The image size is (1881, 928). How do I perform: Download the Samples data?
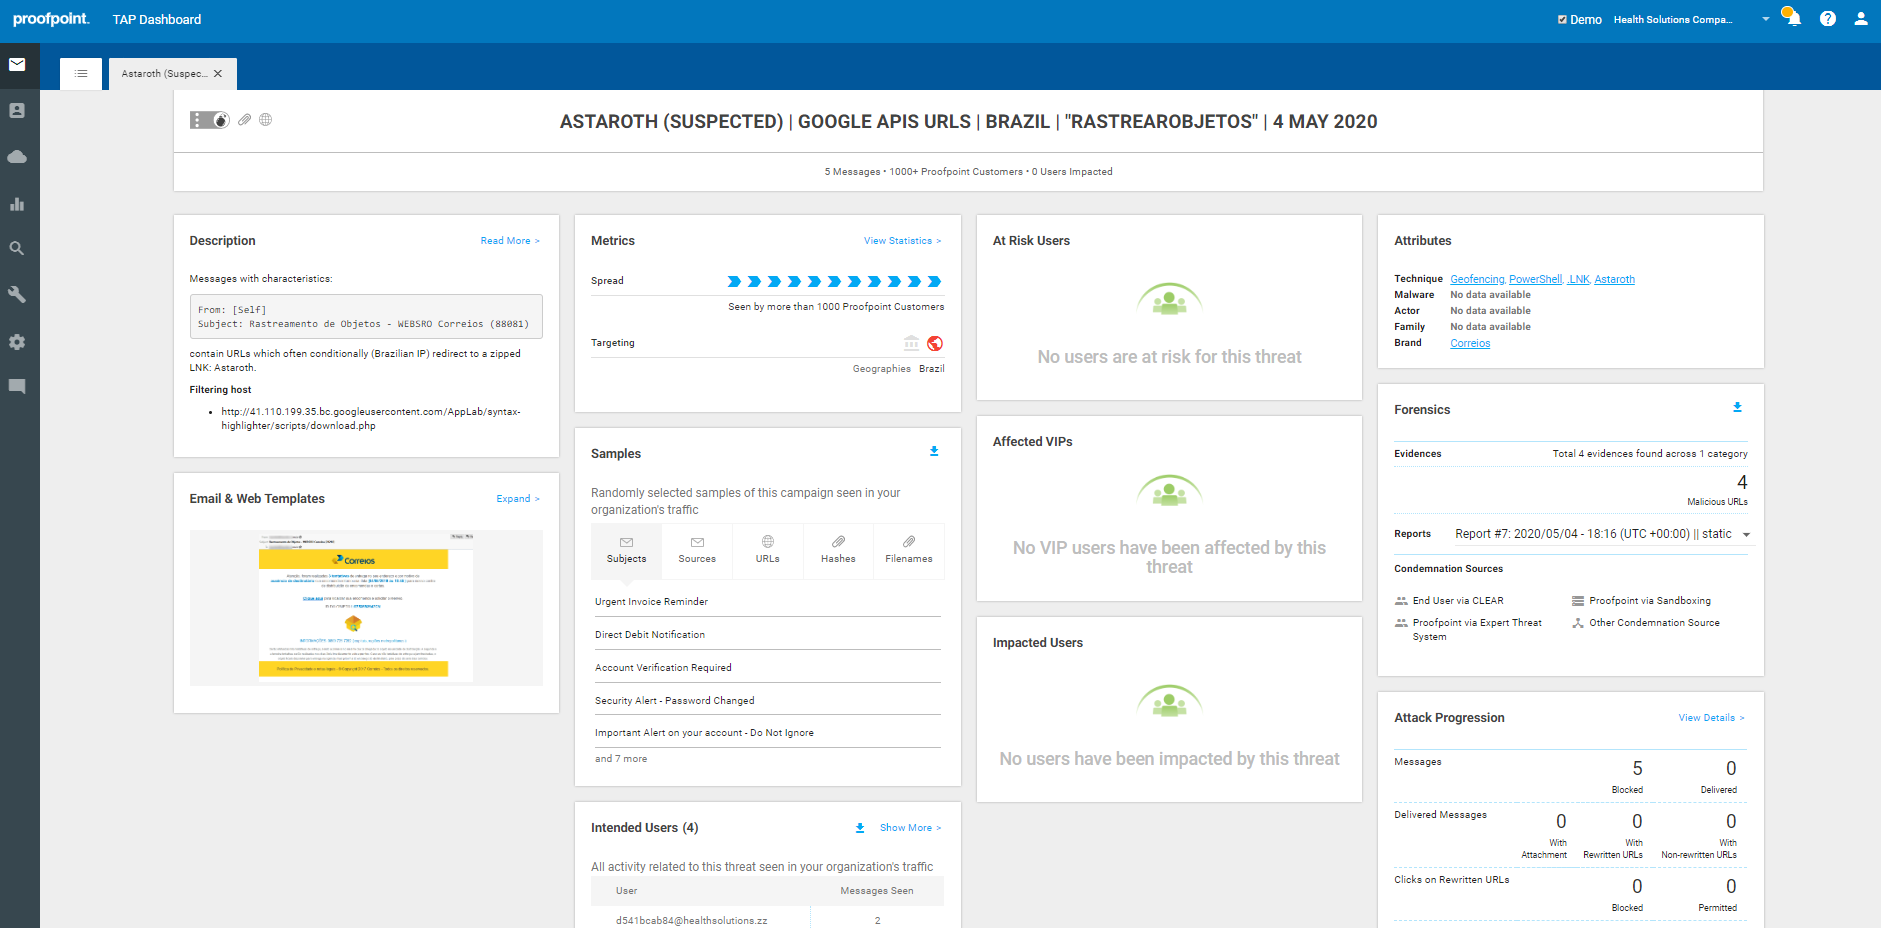(x=934, y=452)
